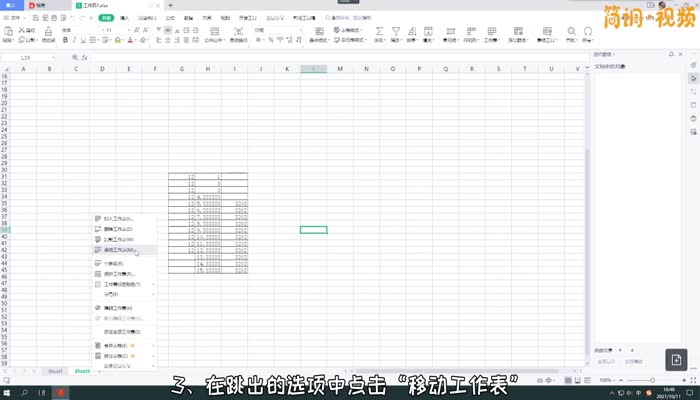
Task: Expand the sheet tab color submenu
Action: (x=154, y=284)
